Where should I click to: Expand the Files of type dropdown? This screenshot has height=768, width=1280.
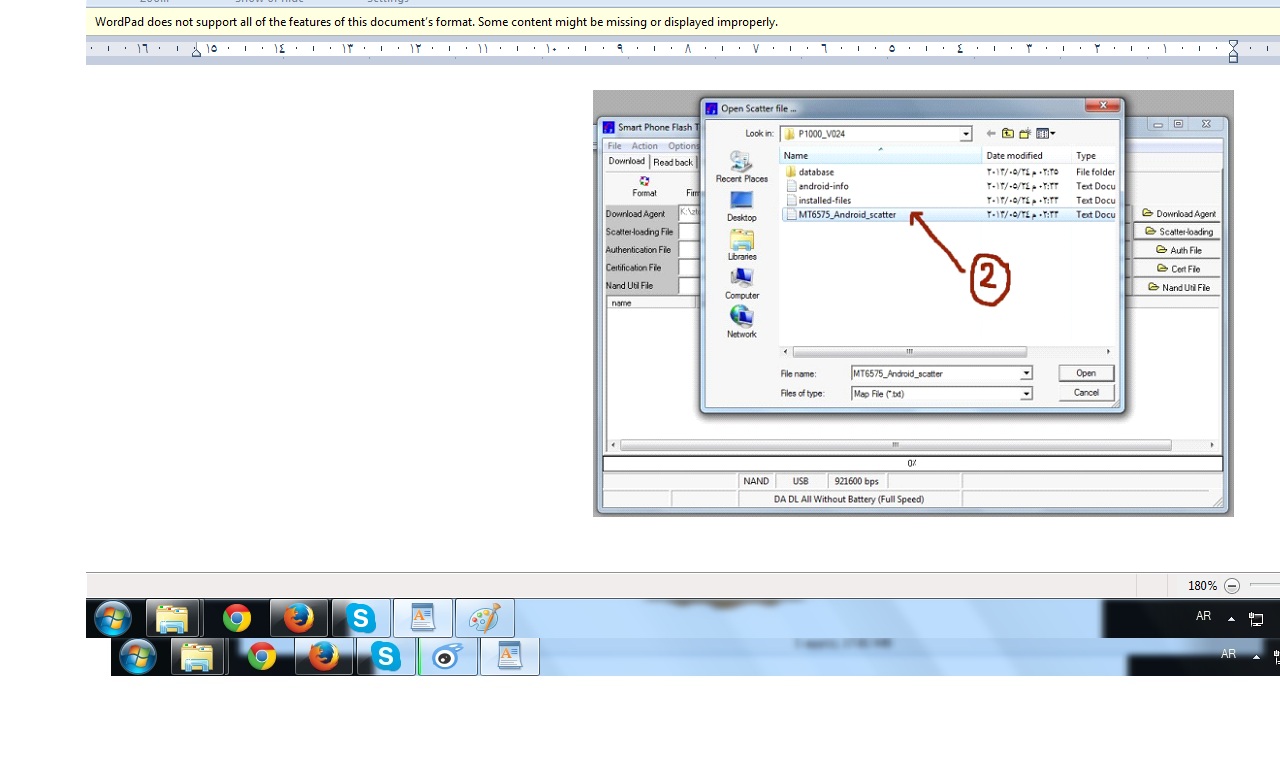[1026, 394]
